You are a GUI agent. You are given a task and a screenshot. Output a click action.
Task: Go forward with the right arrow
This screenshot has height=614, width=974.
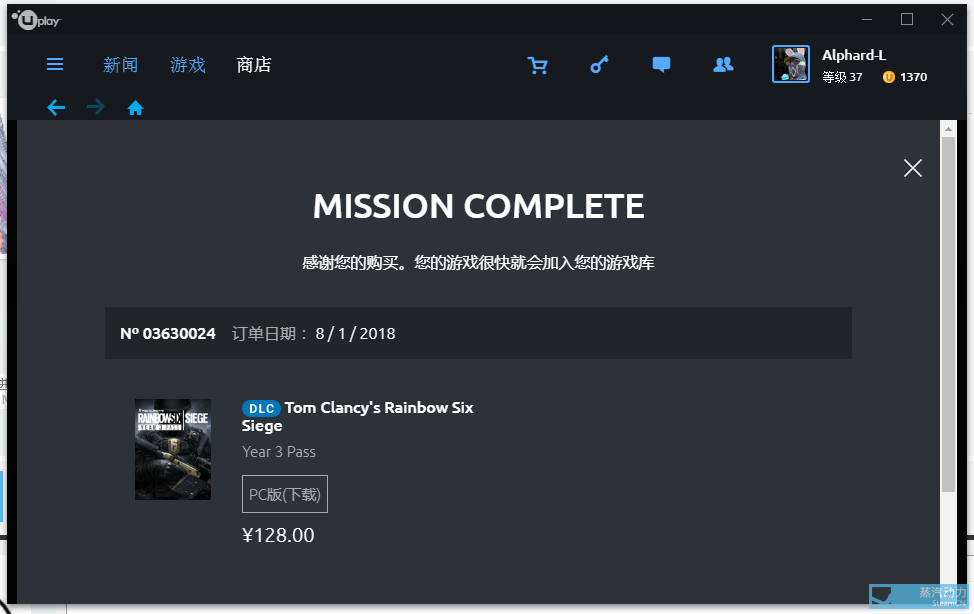pos(96,108)
